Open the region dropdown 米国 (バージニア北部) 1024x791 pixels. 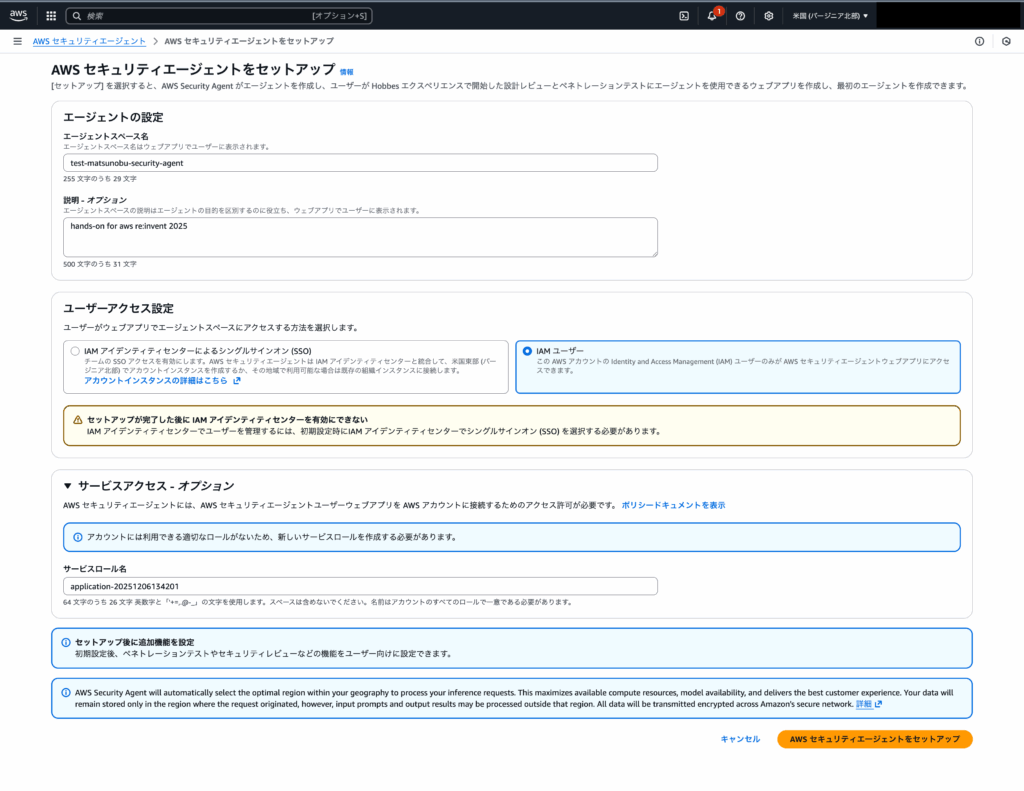pos(830,16)
